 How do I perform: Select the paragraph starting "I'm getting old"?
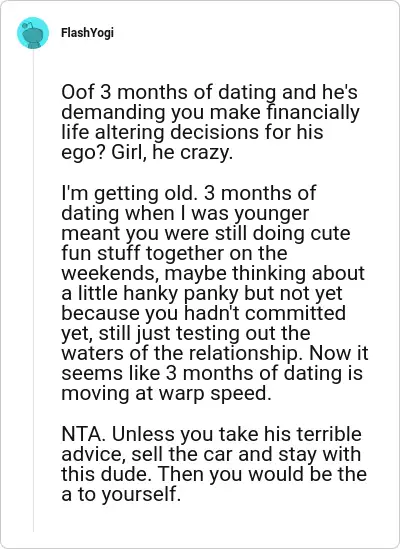[214, 293]
